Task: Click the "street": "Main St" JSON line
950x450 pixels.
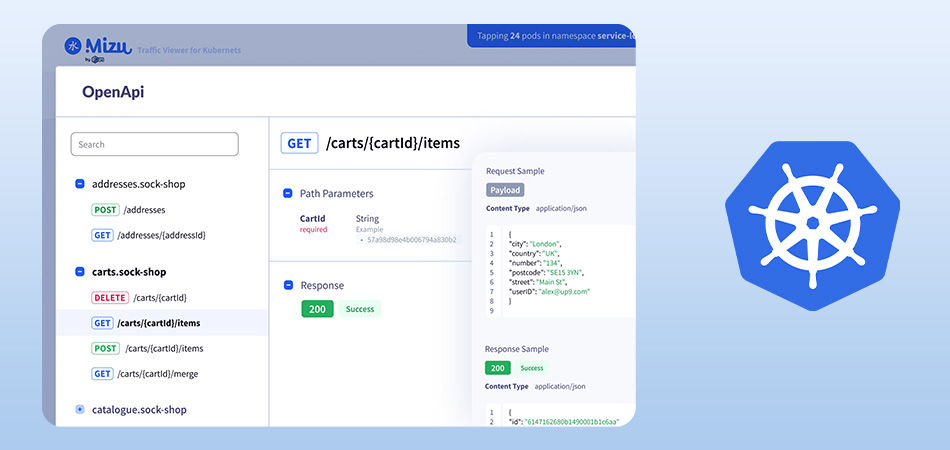Action: pyautogui.click(x=538, y=282)
